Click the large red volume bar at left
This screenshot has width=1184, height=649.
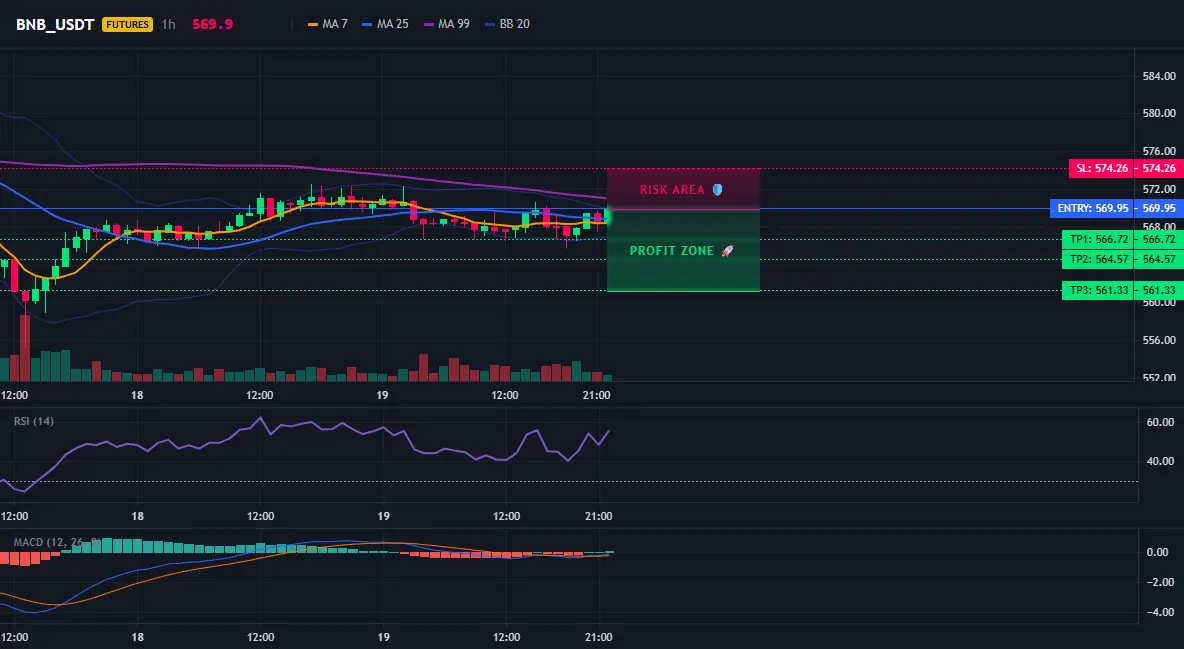25,348
